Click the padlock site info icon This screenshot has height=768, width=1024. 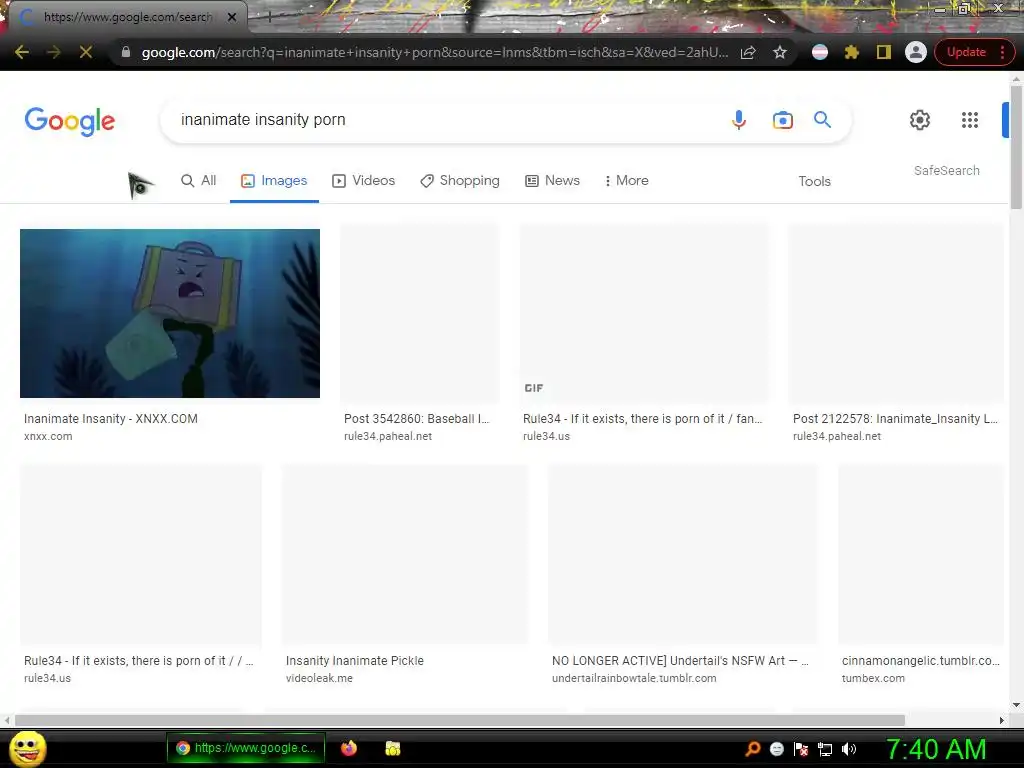click(126, 52)
